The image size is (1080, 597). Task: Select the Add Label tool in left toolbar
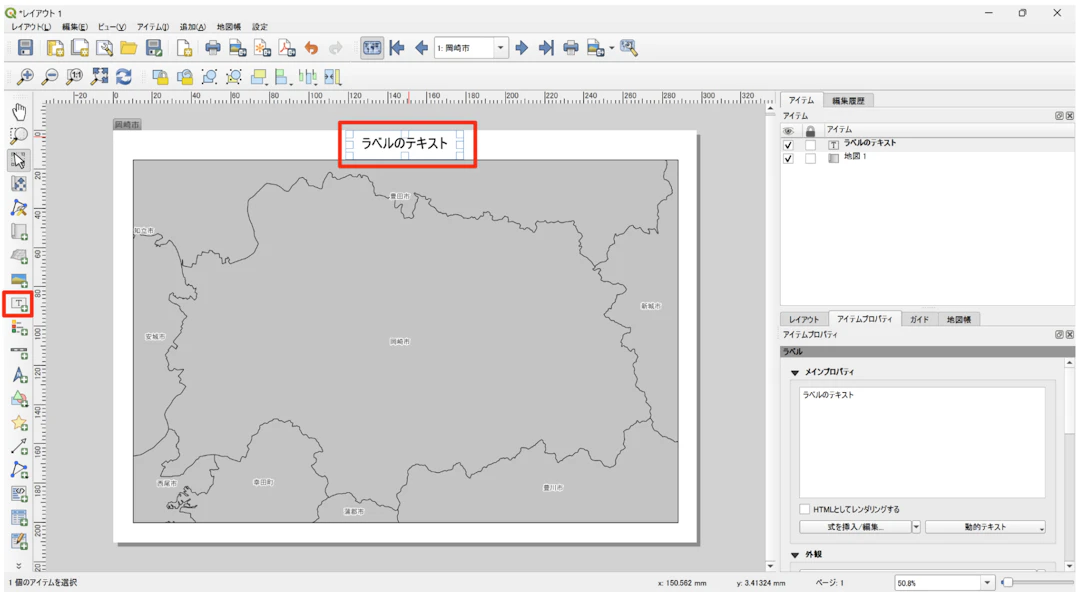pyautogui.click(x=18, y=304)
